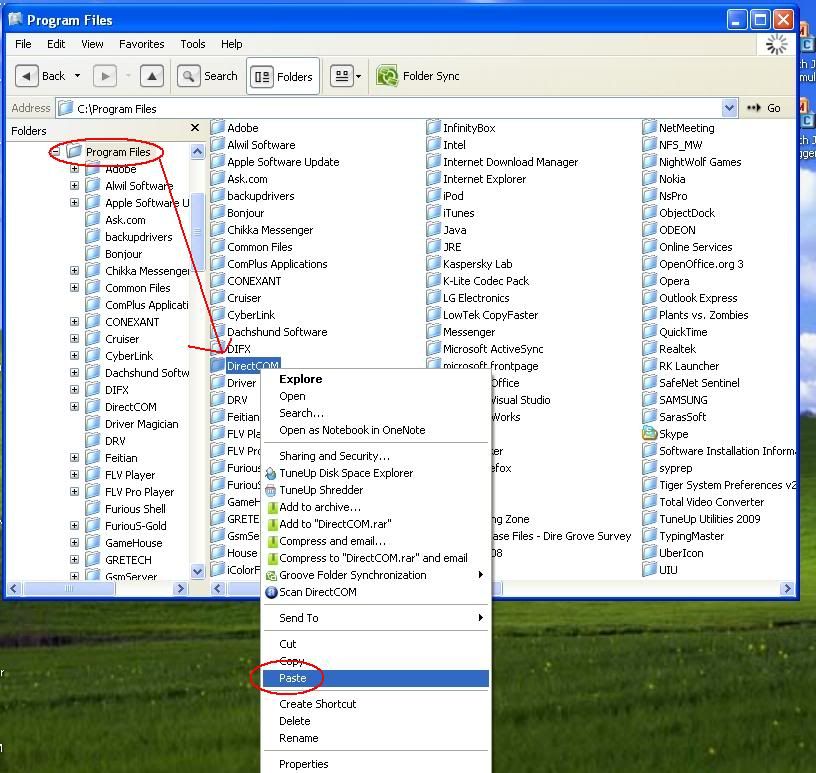The image size is (816, 773).
Task: Click the address field showing C:\Program Files
Action: [390, 108]
